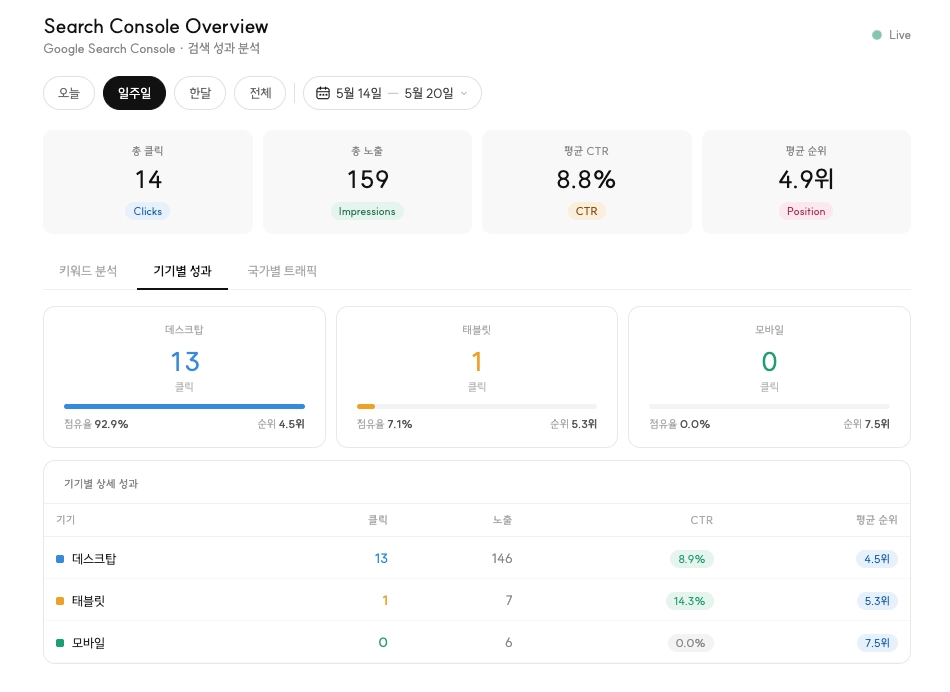Click the 4.5위 rank badge in table

coord(877,559)
